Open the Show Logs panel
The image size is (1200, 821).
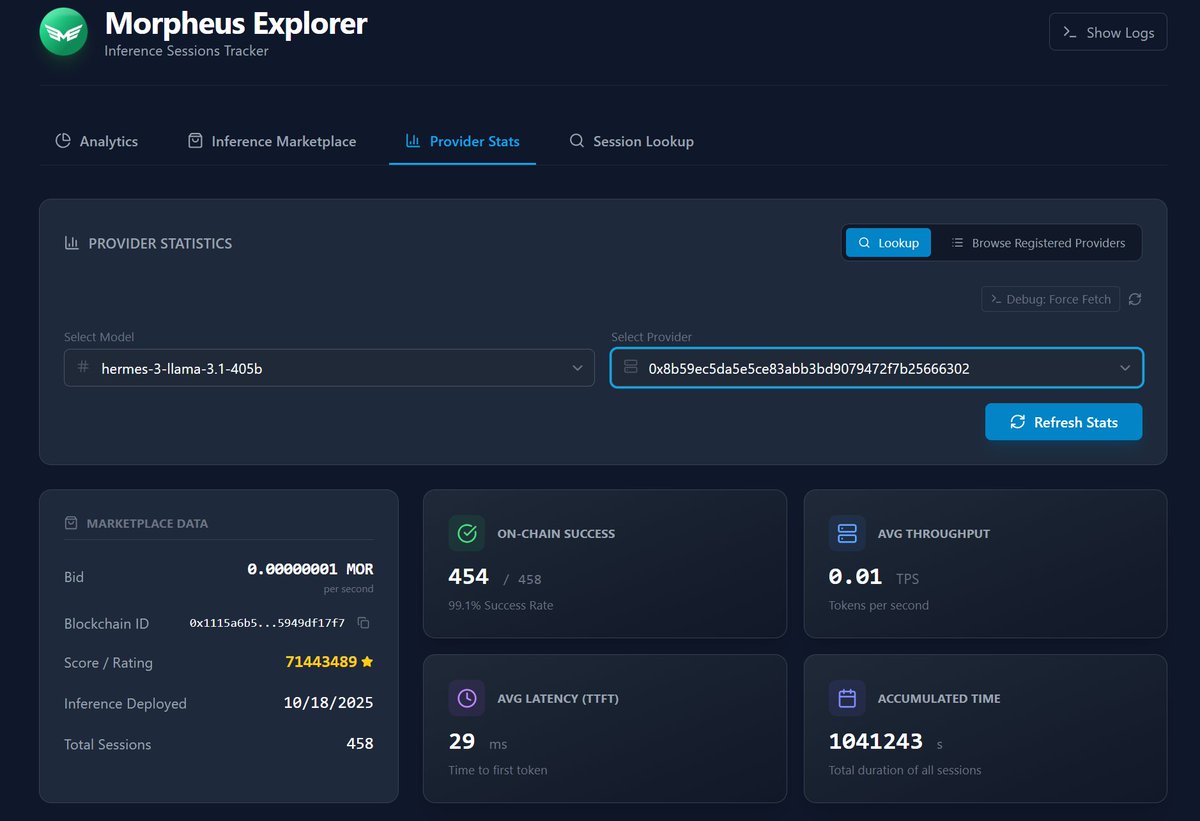coord(1108,32)
